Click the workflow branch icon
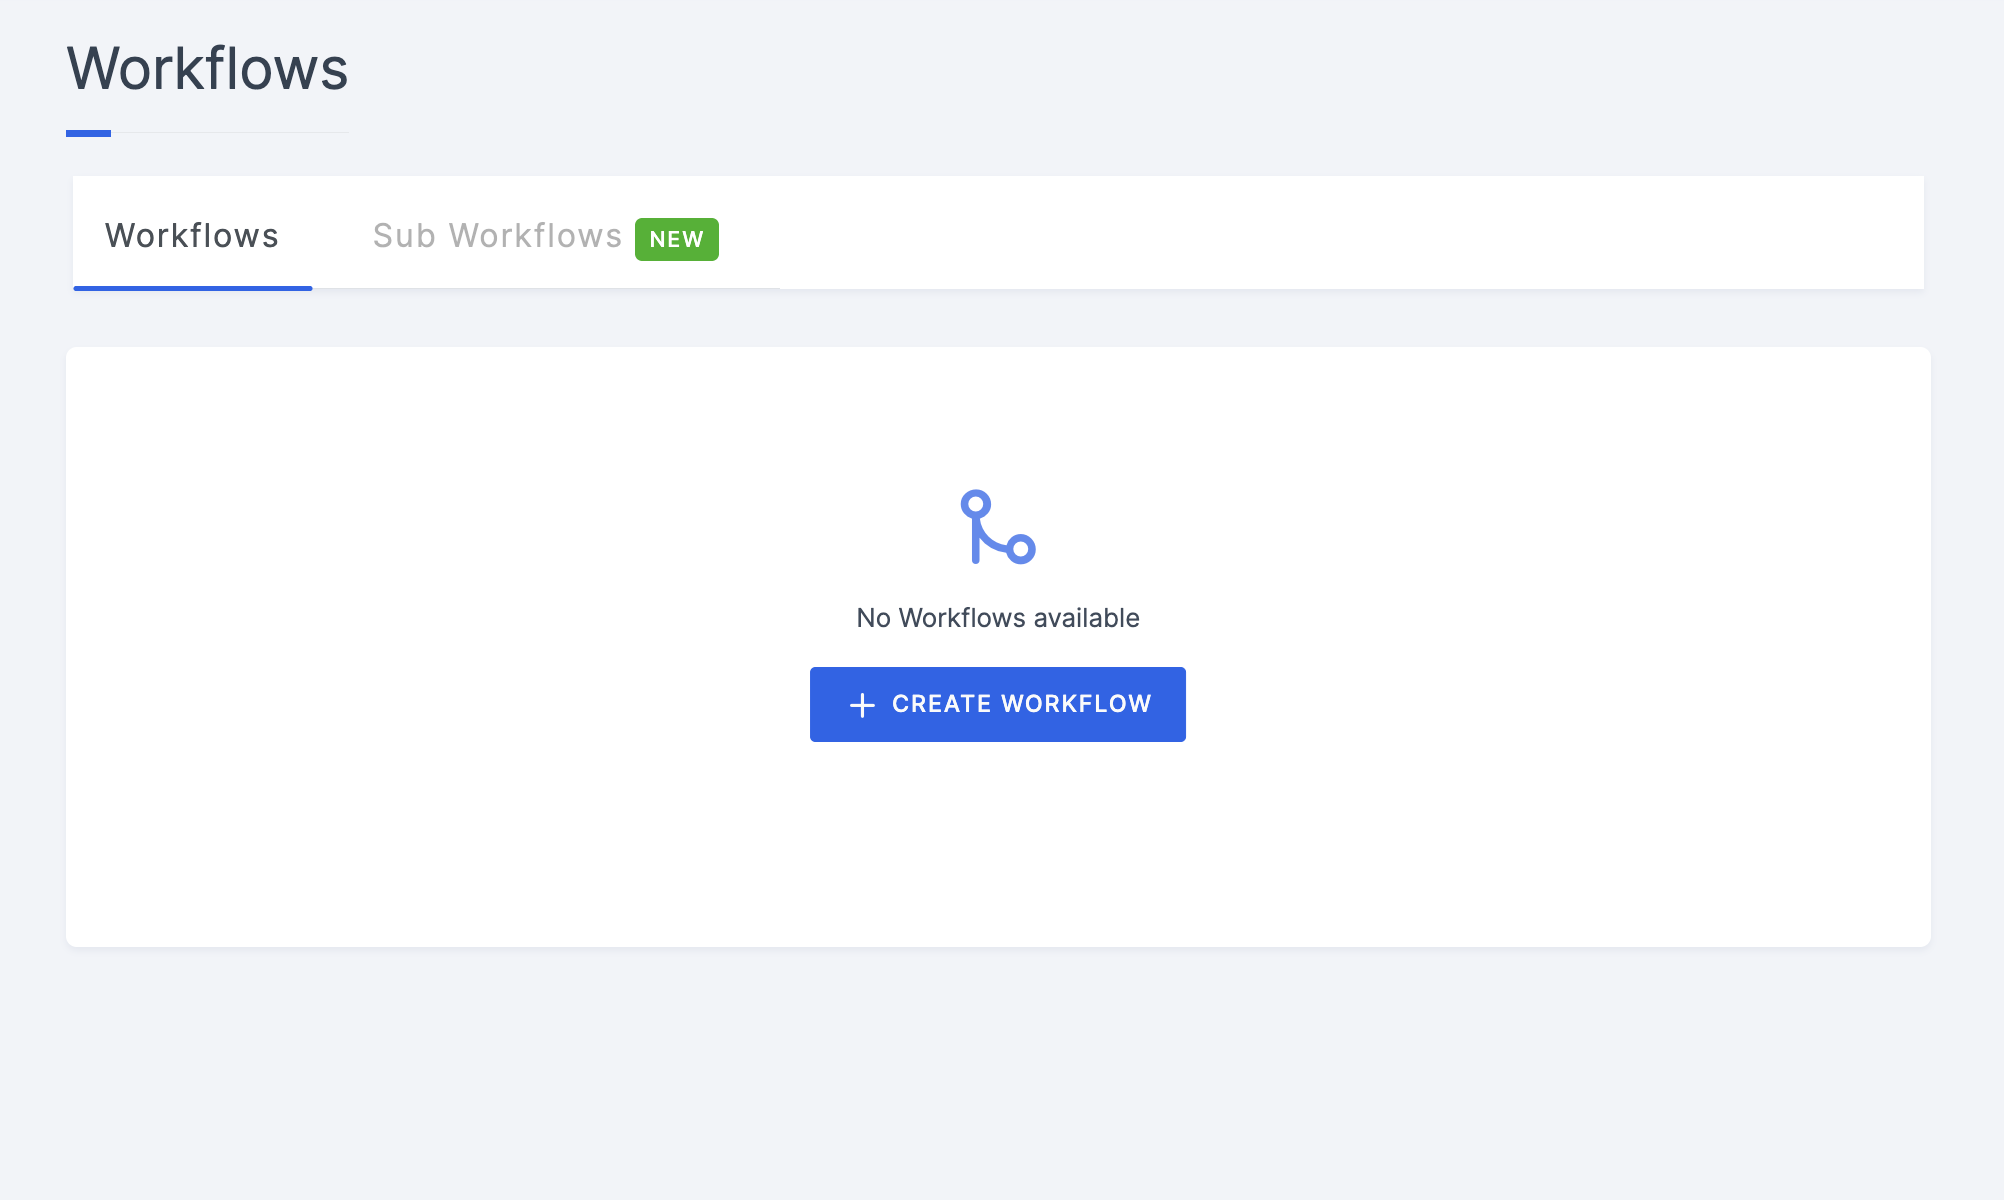Image resolution: width=2004 pixels, height=1200 pixels. point(998,527)
